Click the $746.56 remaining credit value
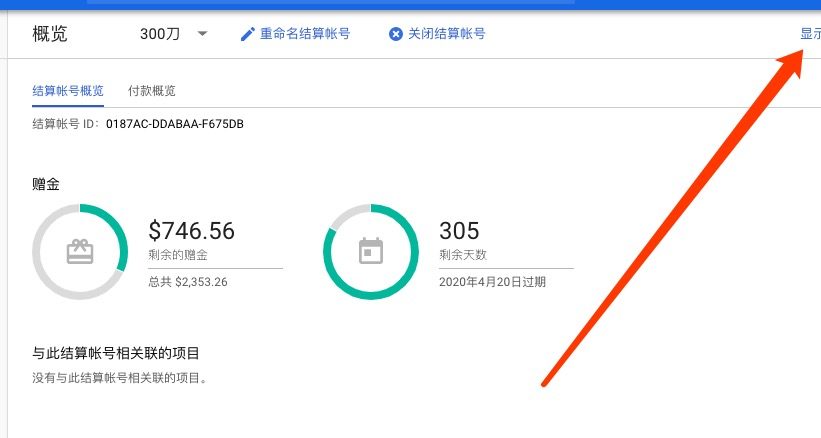 coord(192,231)
